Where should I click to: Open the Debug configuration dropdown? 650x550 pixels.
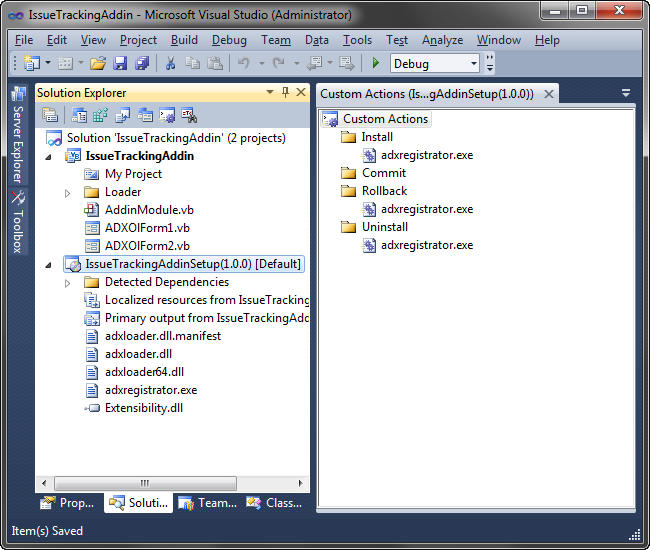tap(473, 63)
